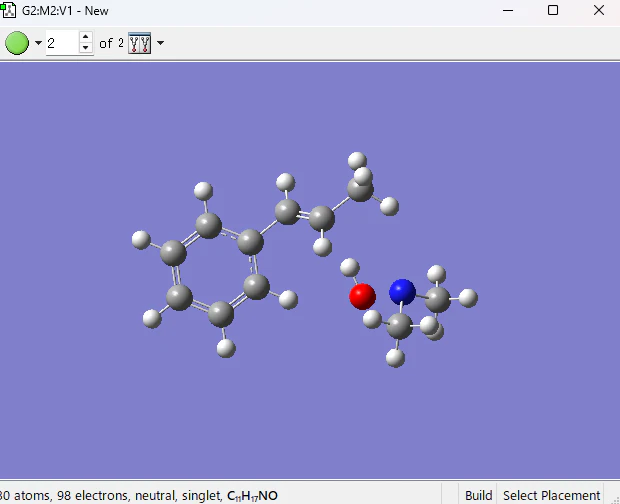The height and width of the screenshot is (504, 620).
Task: Click the frame number field showing 2
Action: click(x=62, y=43)
